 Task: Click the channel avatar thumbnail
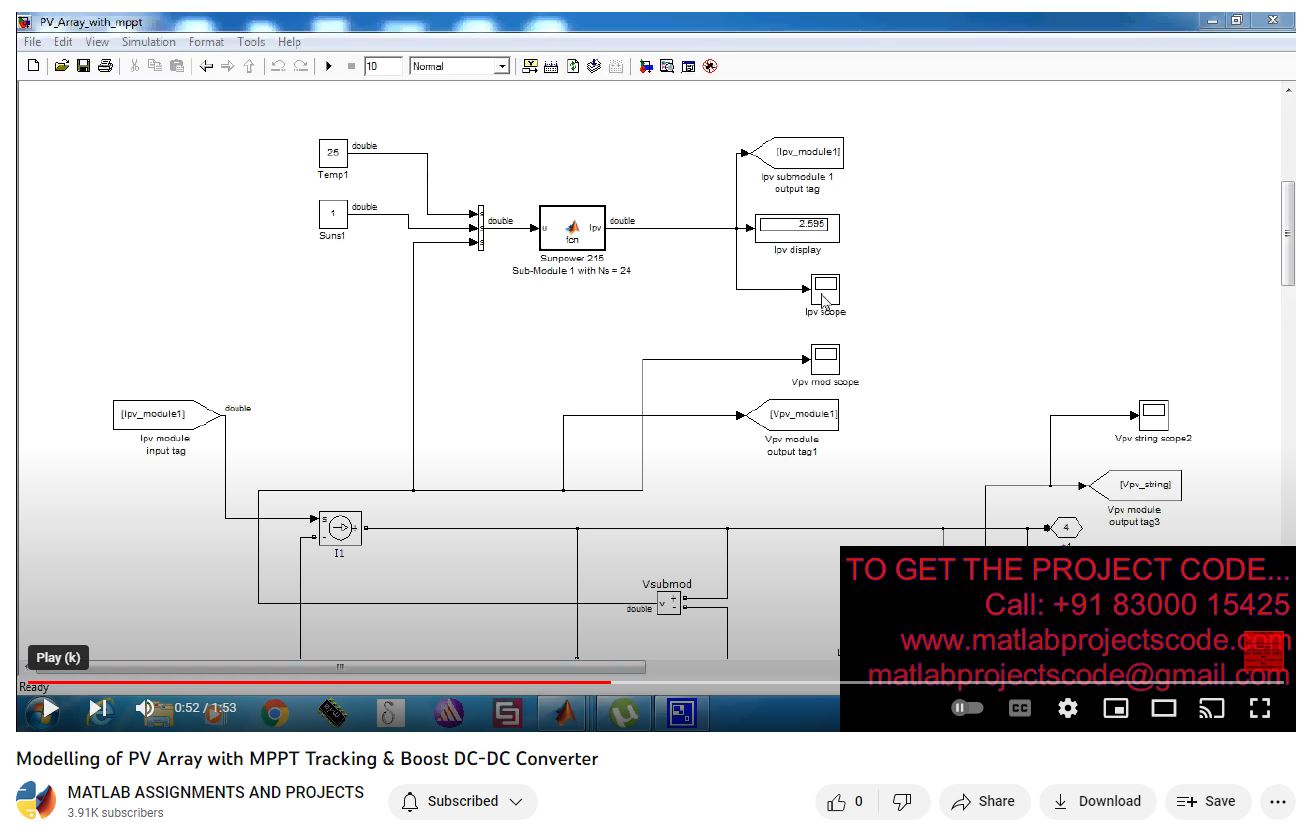(36, 801)
